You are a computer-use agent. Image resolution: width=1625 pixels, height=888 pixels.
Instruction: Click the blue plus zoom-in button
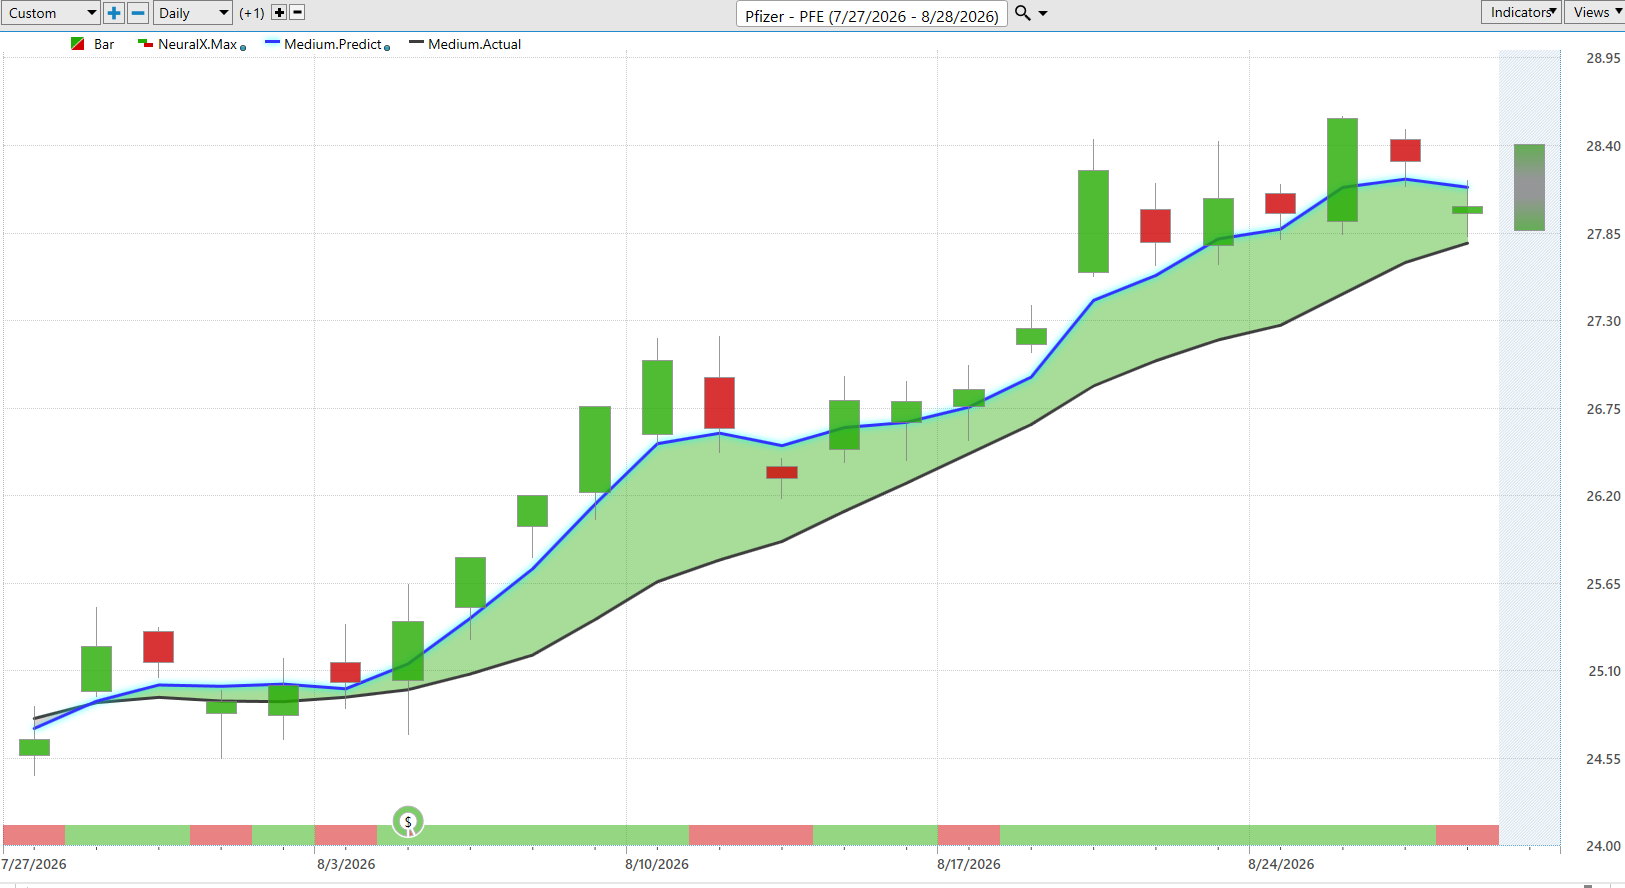[114, 13]
